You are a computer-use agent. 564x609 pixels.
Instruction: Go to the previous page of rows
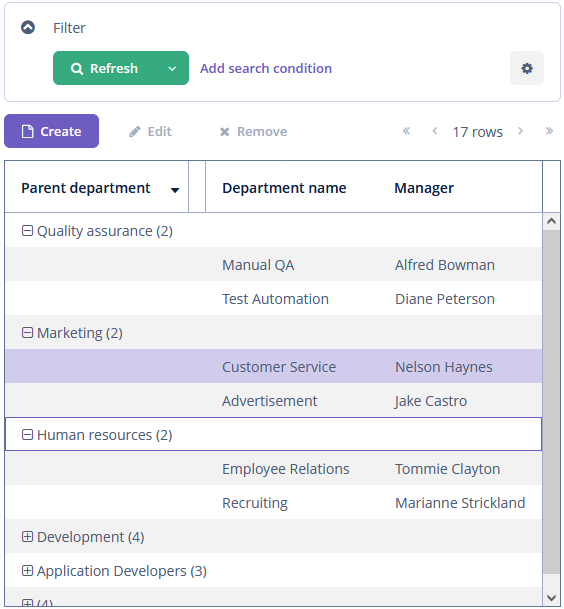point(435,131)
